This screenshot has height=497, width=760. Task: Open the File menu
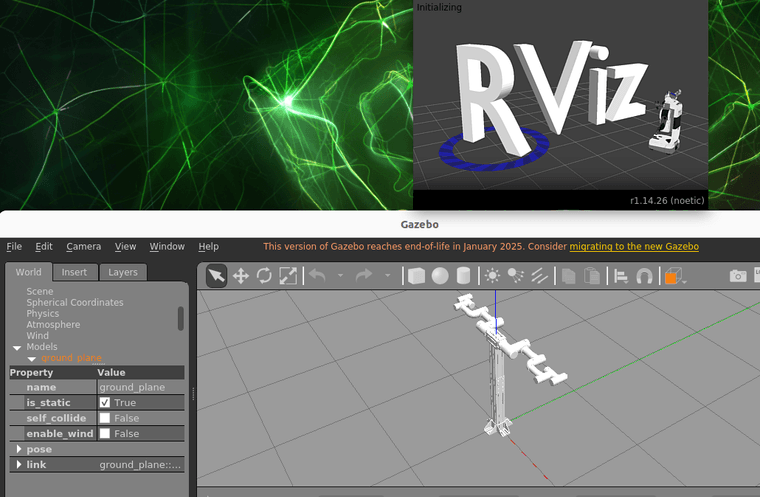pos(14,246)
